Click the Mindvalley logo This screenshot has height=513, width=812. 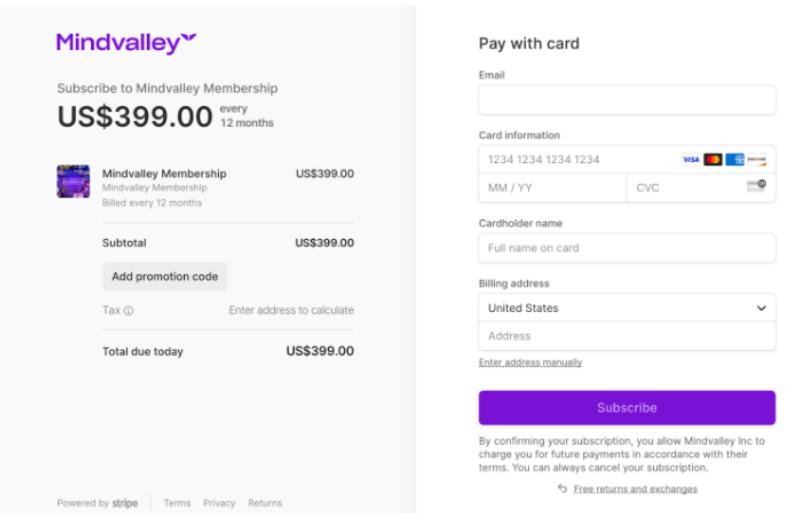tap(126, 43)
